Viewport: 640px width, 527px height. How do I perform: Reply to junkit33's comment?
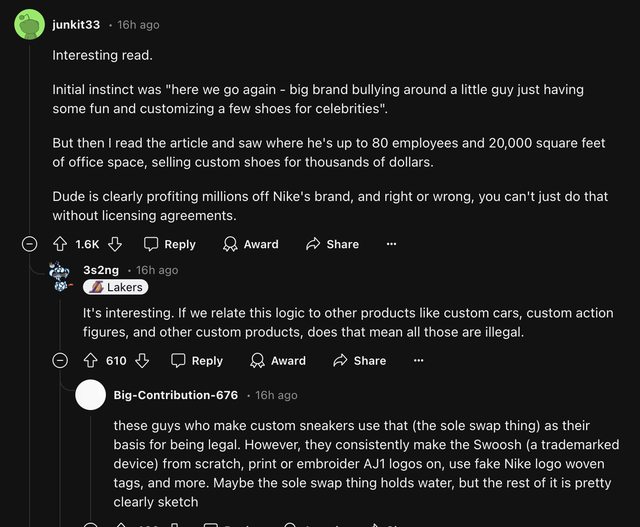169,244
